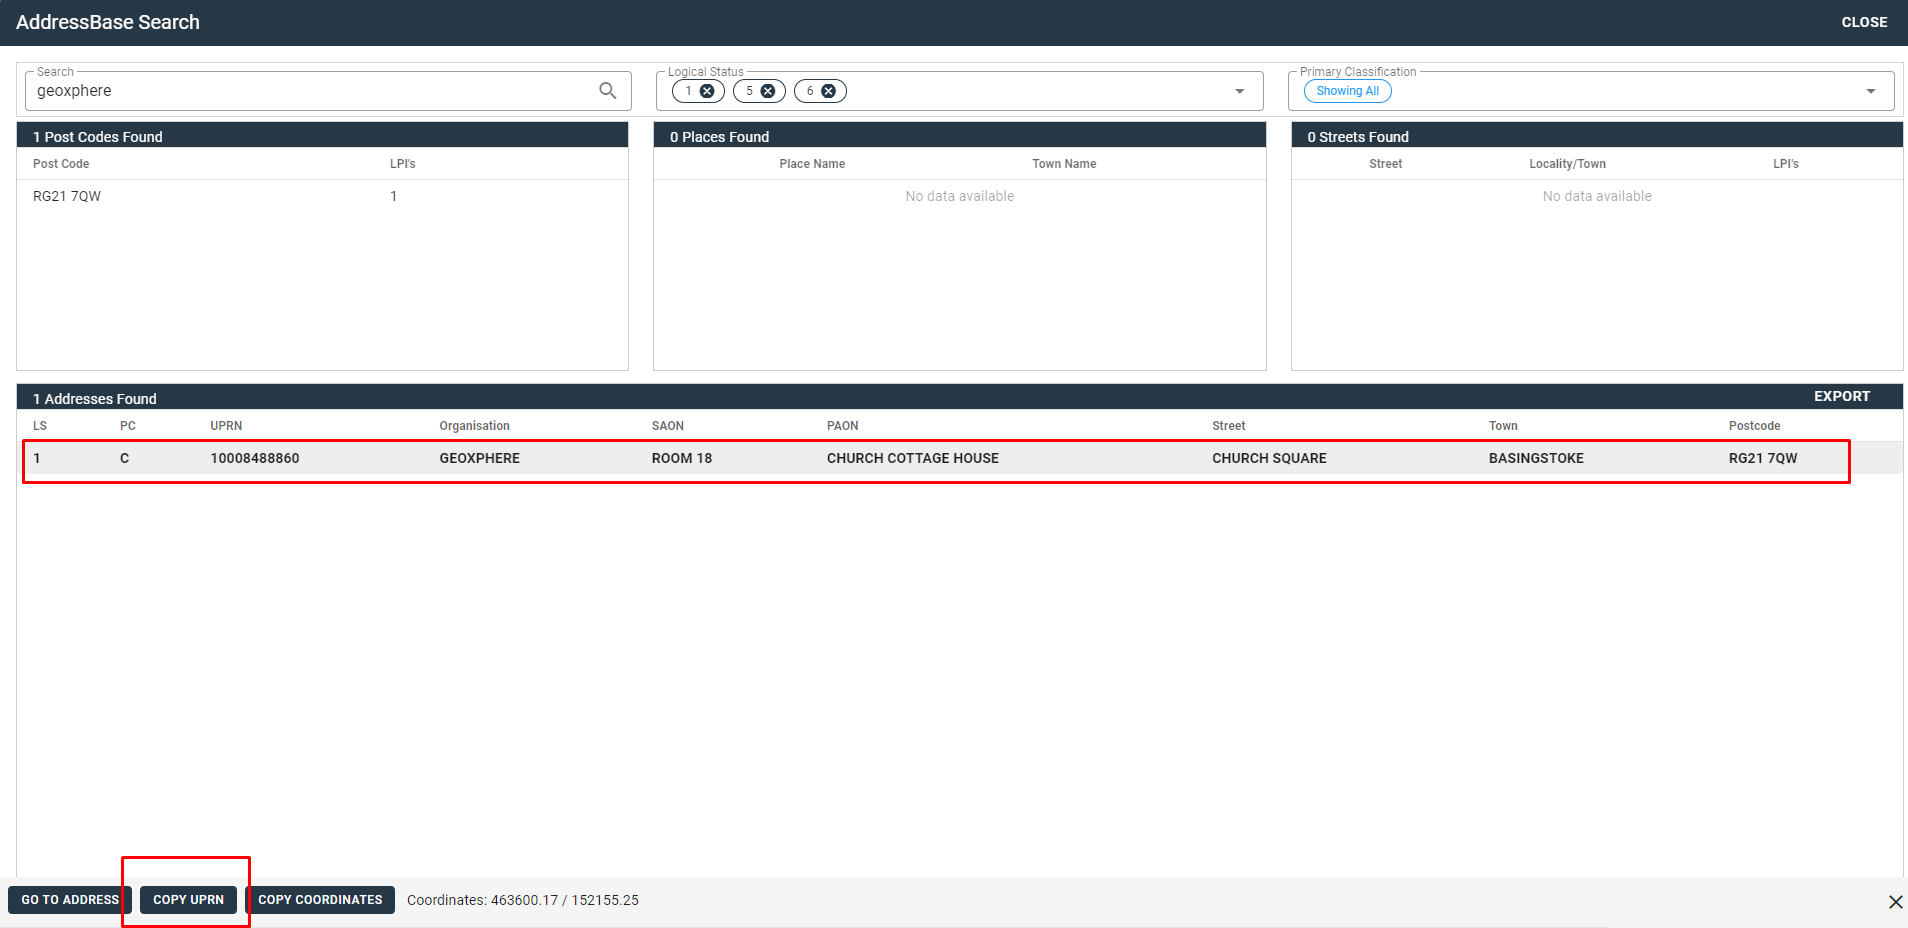The width and height of the screenshot is (1908, 928).
Task: Click the Post Code column header
Action: [x=61, y=164]
